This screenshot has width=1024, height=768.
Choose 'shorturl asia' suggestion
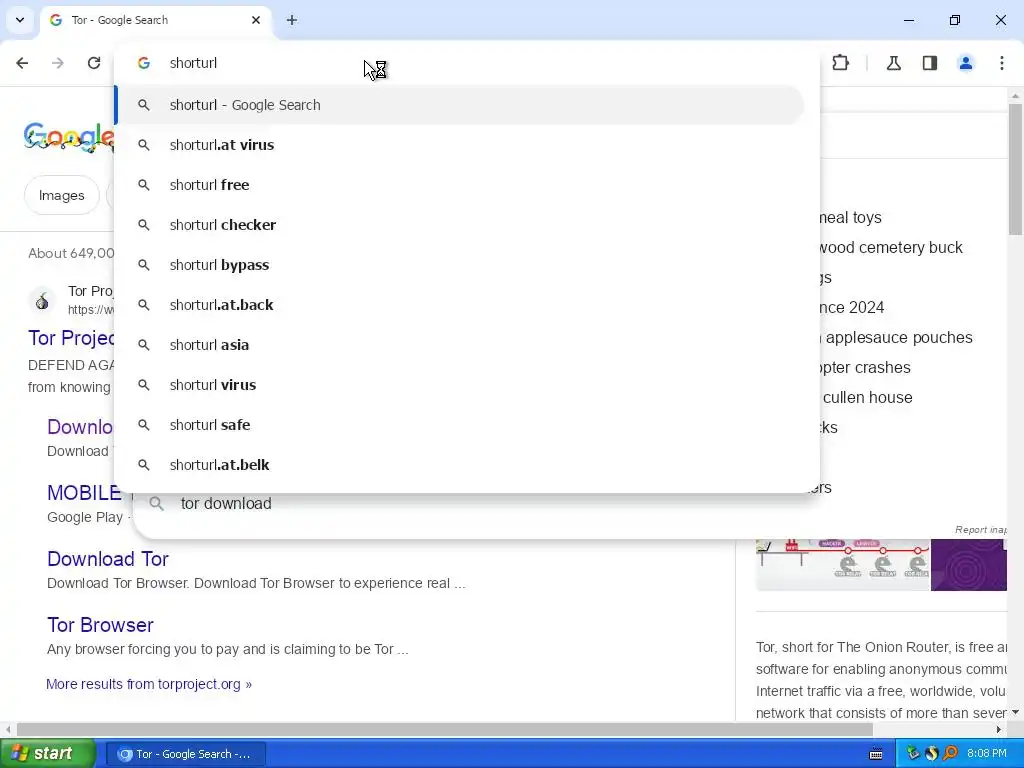(x=460, y=345)
